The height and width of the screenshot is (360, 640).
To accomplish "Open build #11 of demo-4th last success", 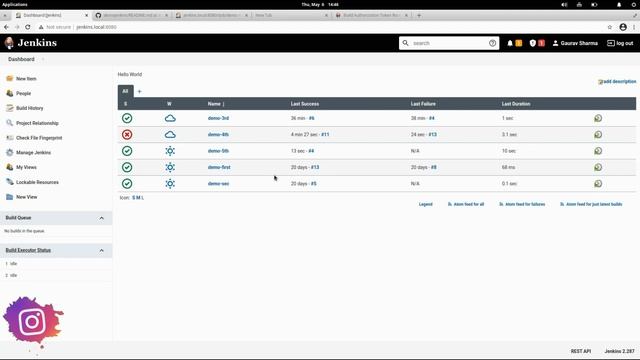I will click(x=325, y=134).
